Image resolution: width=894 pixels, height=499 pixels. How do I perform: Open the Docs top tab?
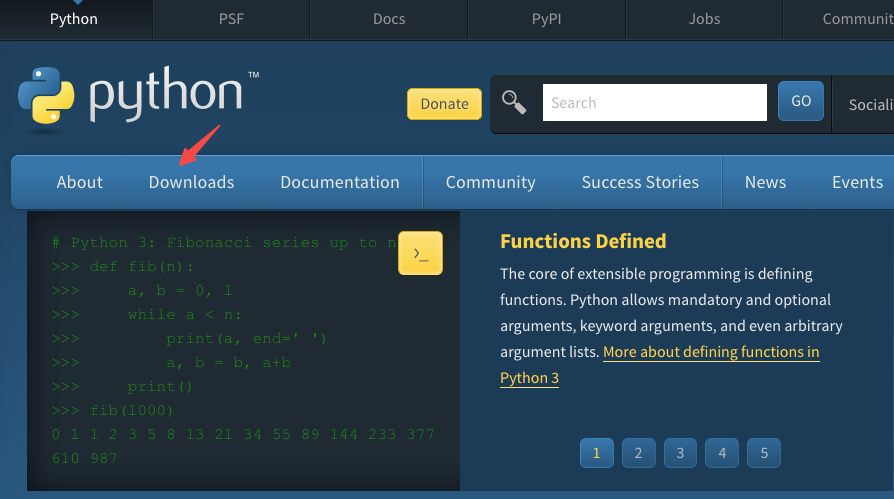[x=389, y=19]
